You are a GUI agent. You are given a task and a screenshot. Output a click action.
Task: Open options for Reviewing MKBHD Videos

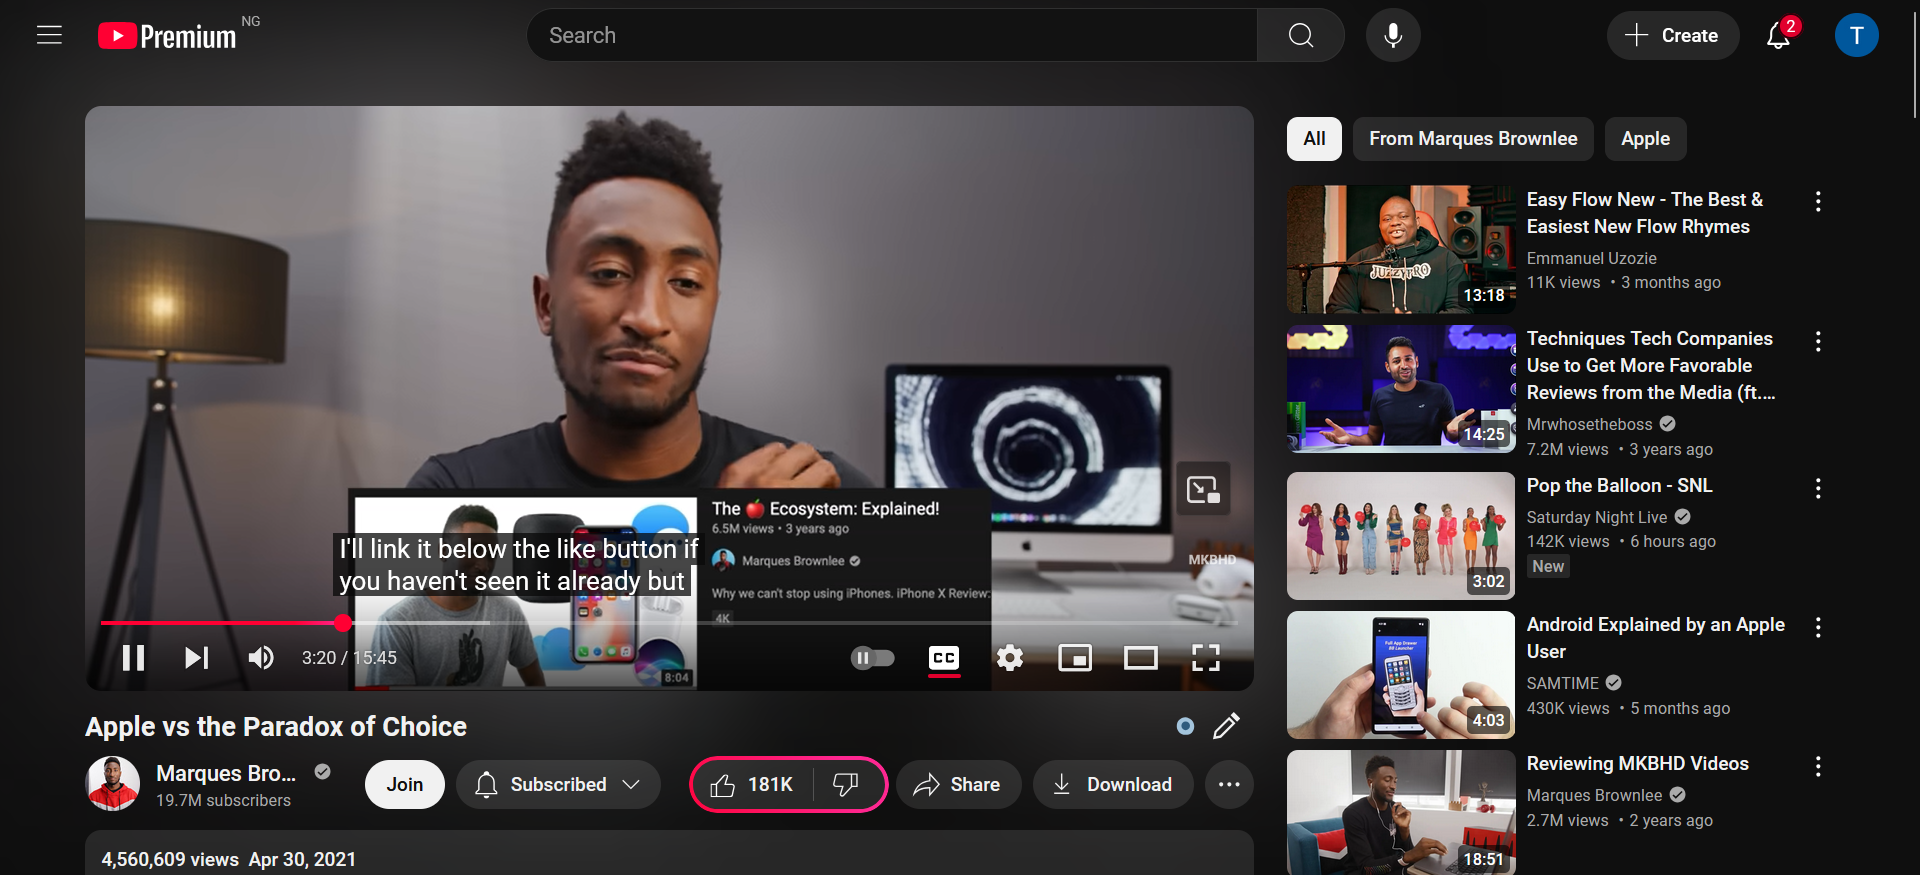click(1818, 766)
